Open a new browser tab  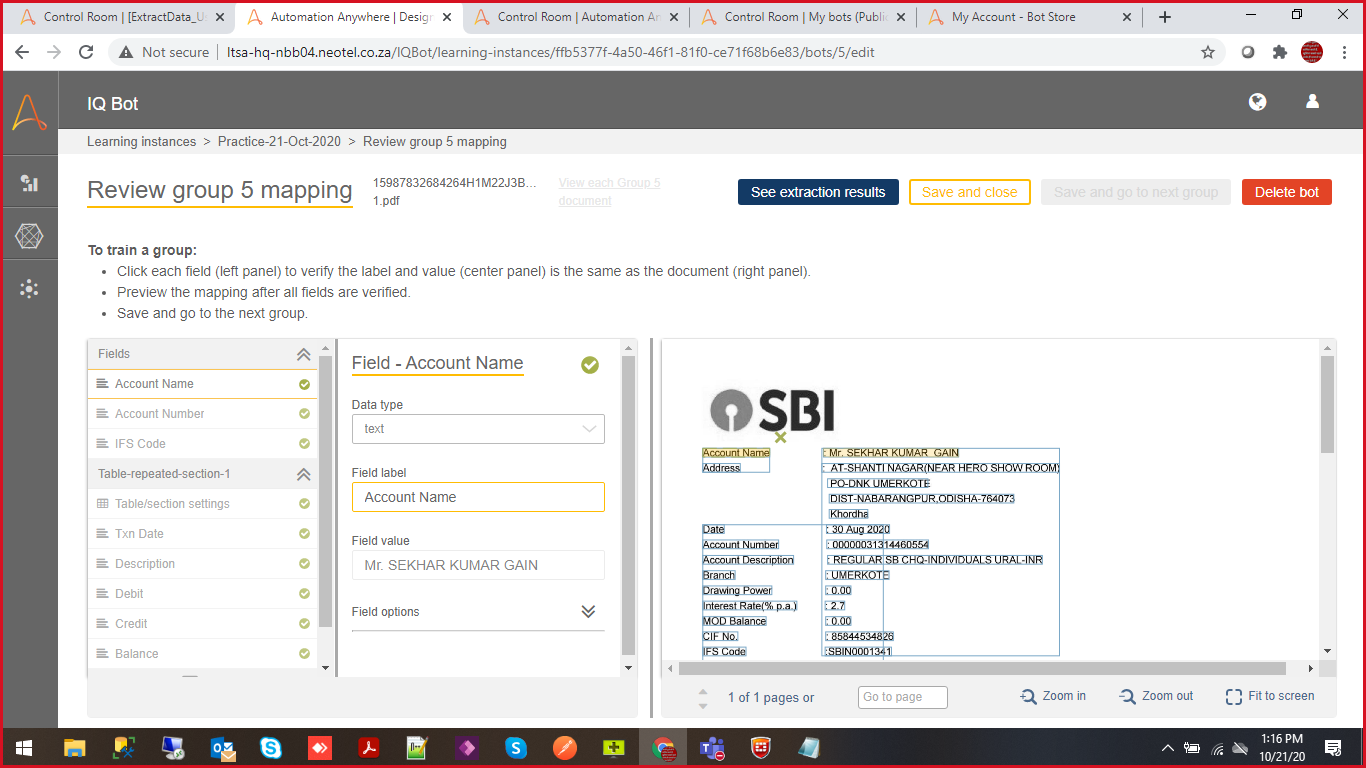[x=1165, y=17]
